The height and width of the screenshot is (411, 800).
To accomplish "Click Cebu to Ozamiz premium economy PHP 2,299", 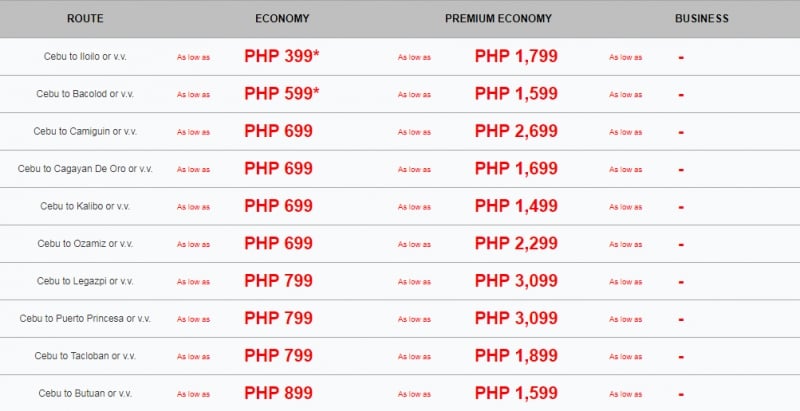I will (516, 243).
